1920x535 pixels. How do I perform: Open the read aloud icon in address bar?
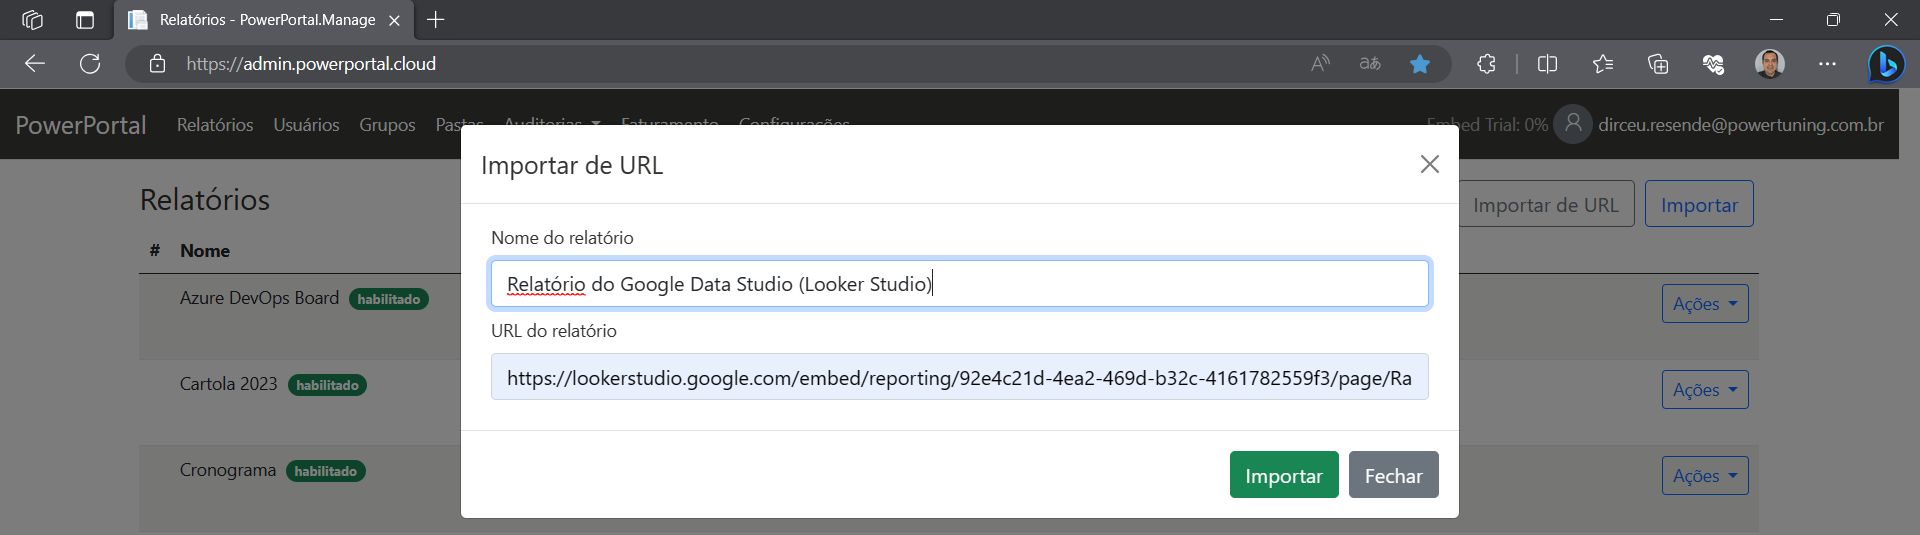(x=1320, y=64)
